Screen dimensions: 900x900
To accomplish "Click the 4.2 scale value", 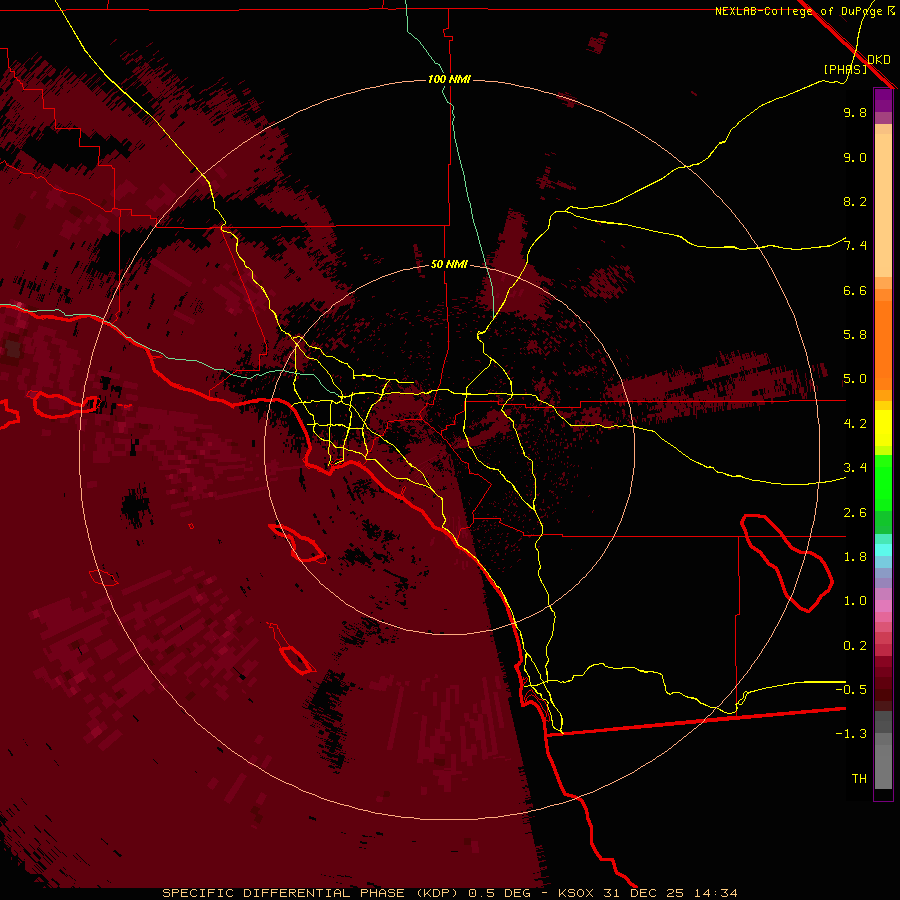I will pos(855,424).
